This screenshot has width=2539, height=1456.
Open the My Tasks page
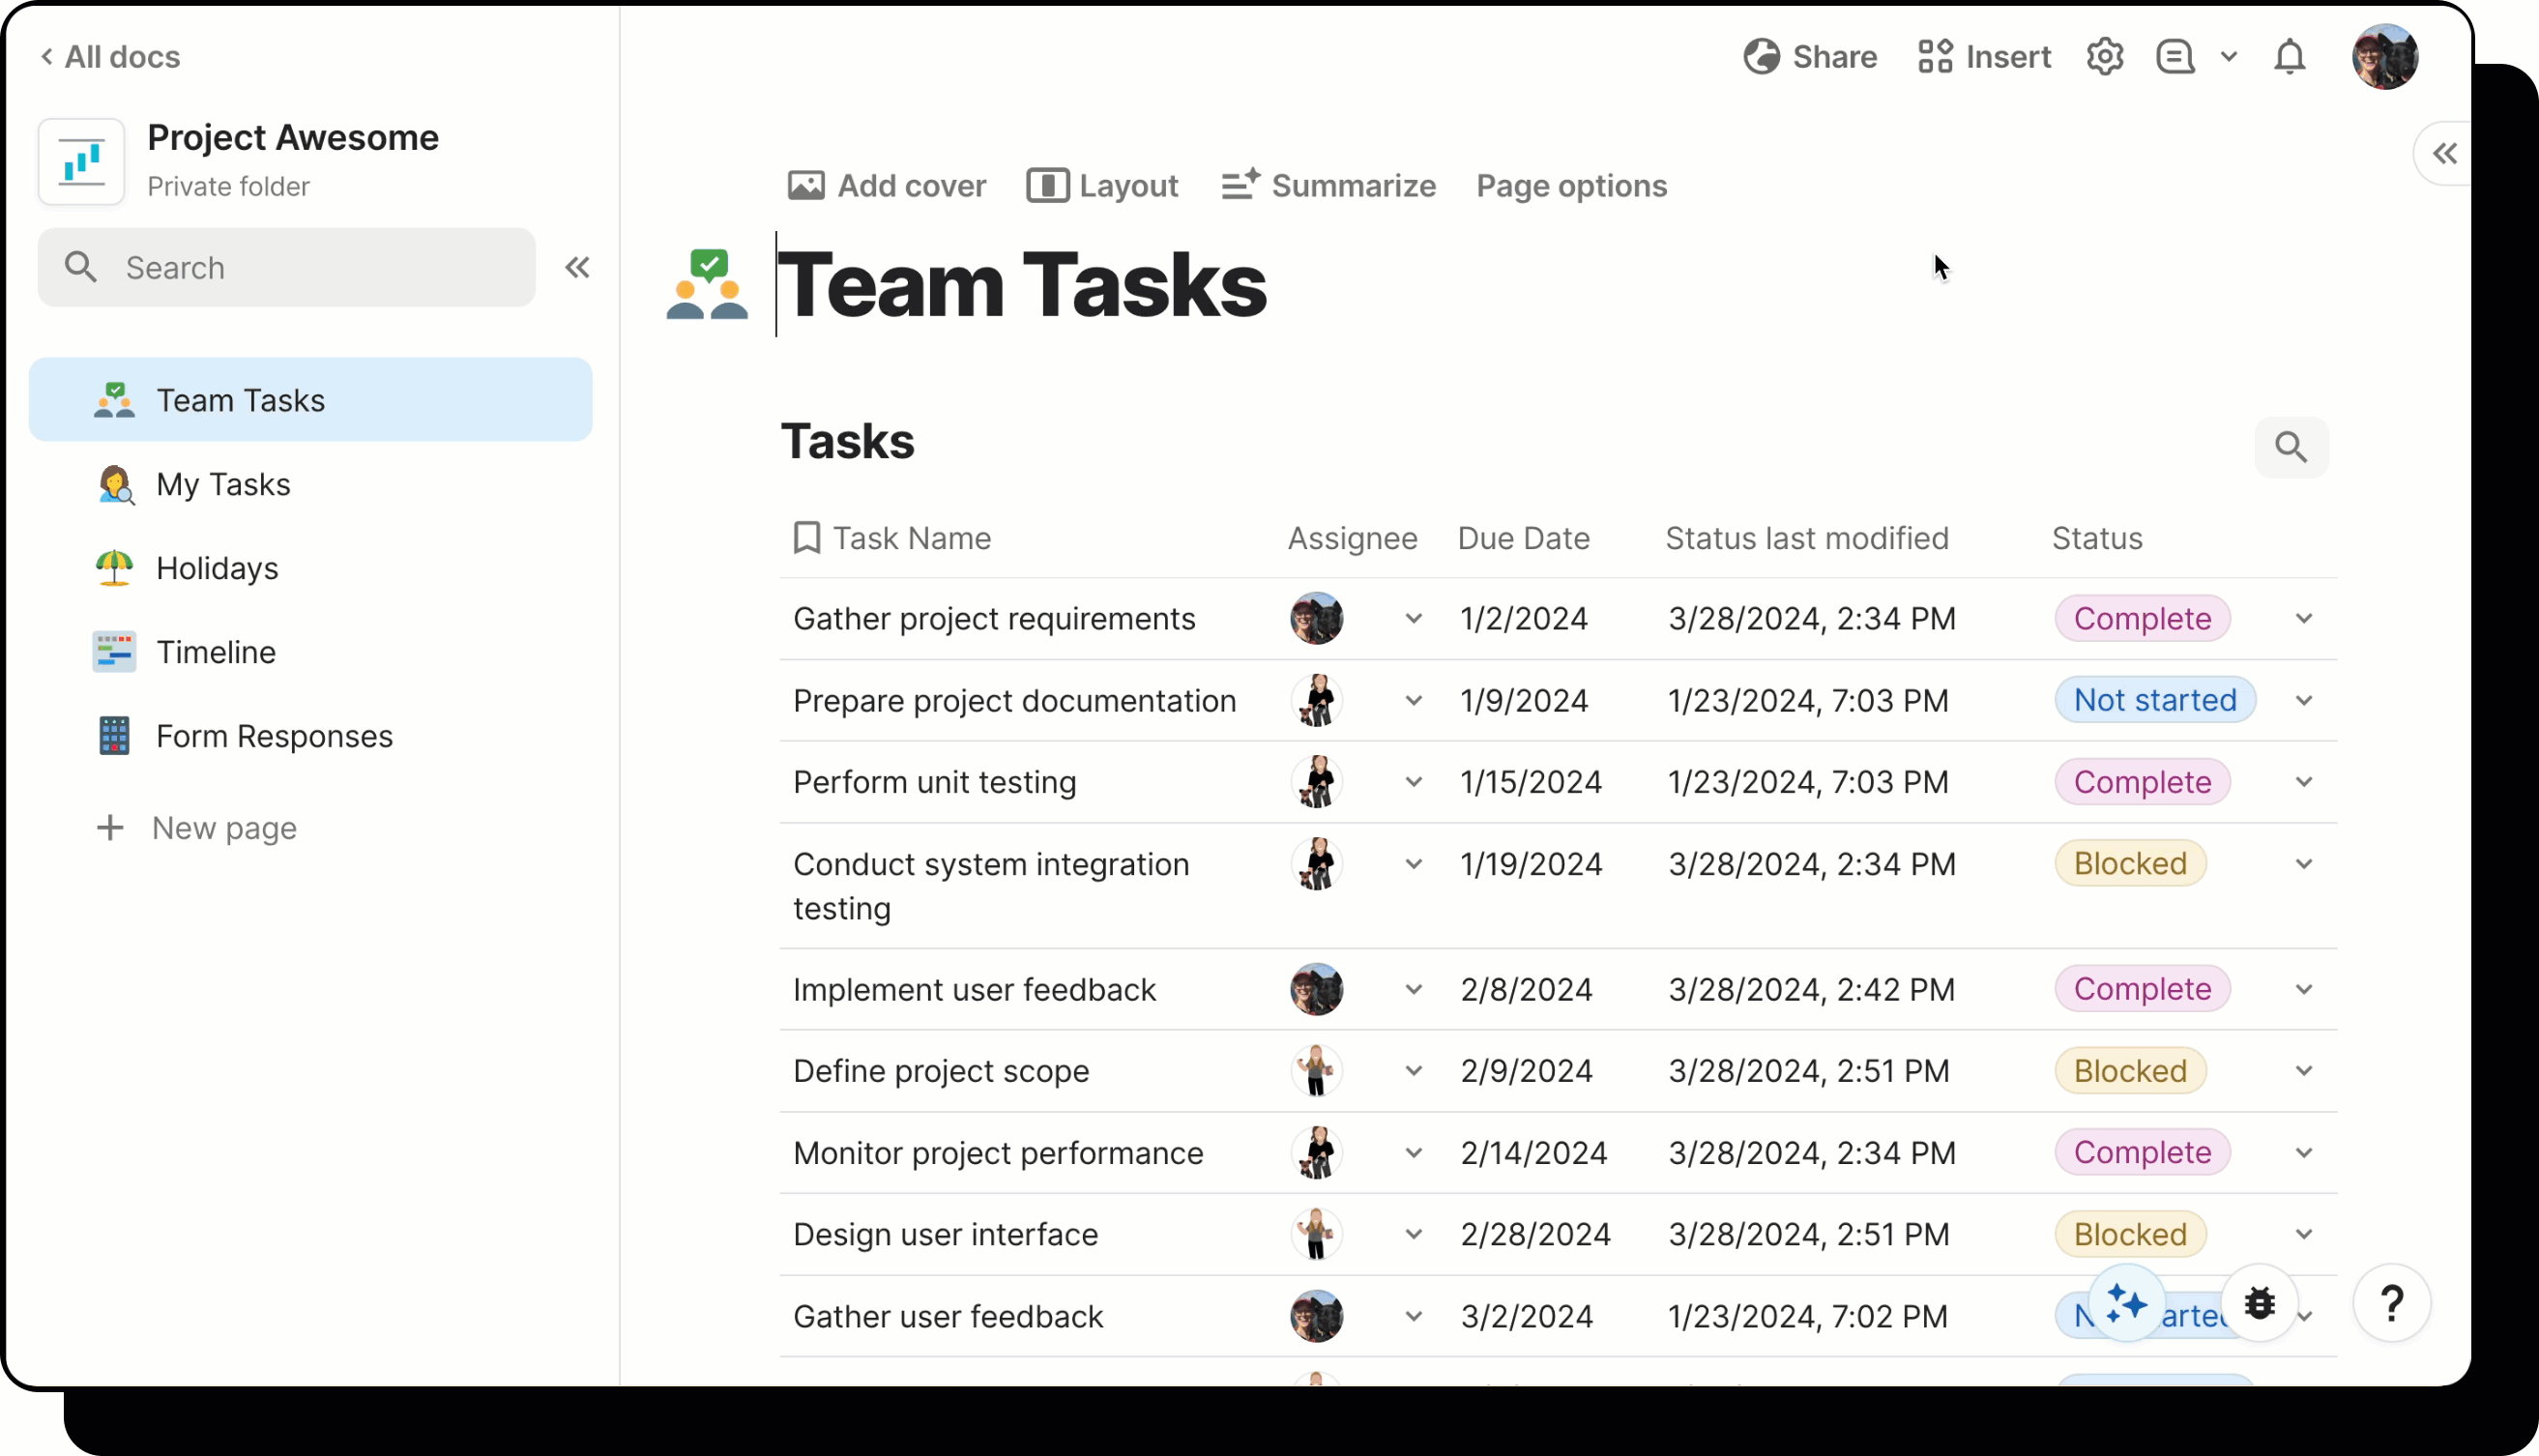[223, 484]
